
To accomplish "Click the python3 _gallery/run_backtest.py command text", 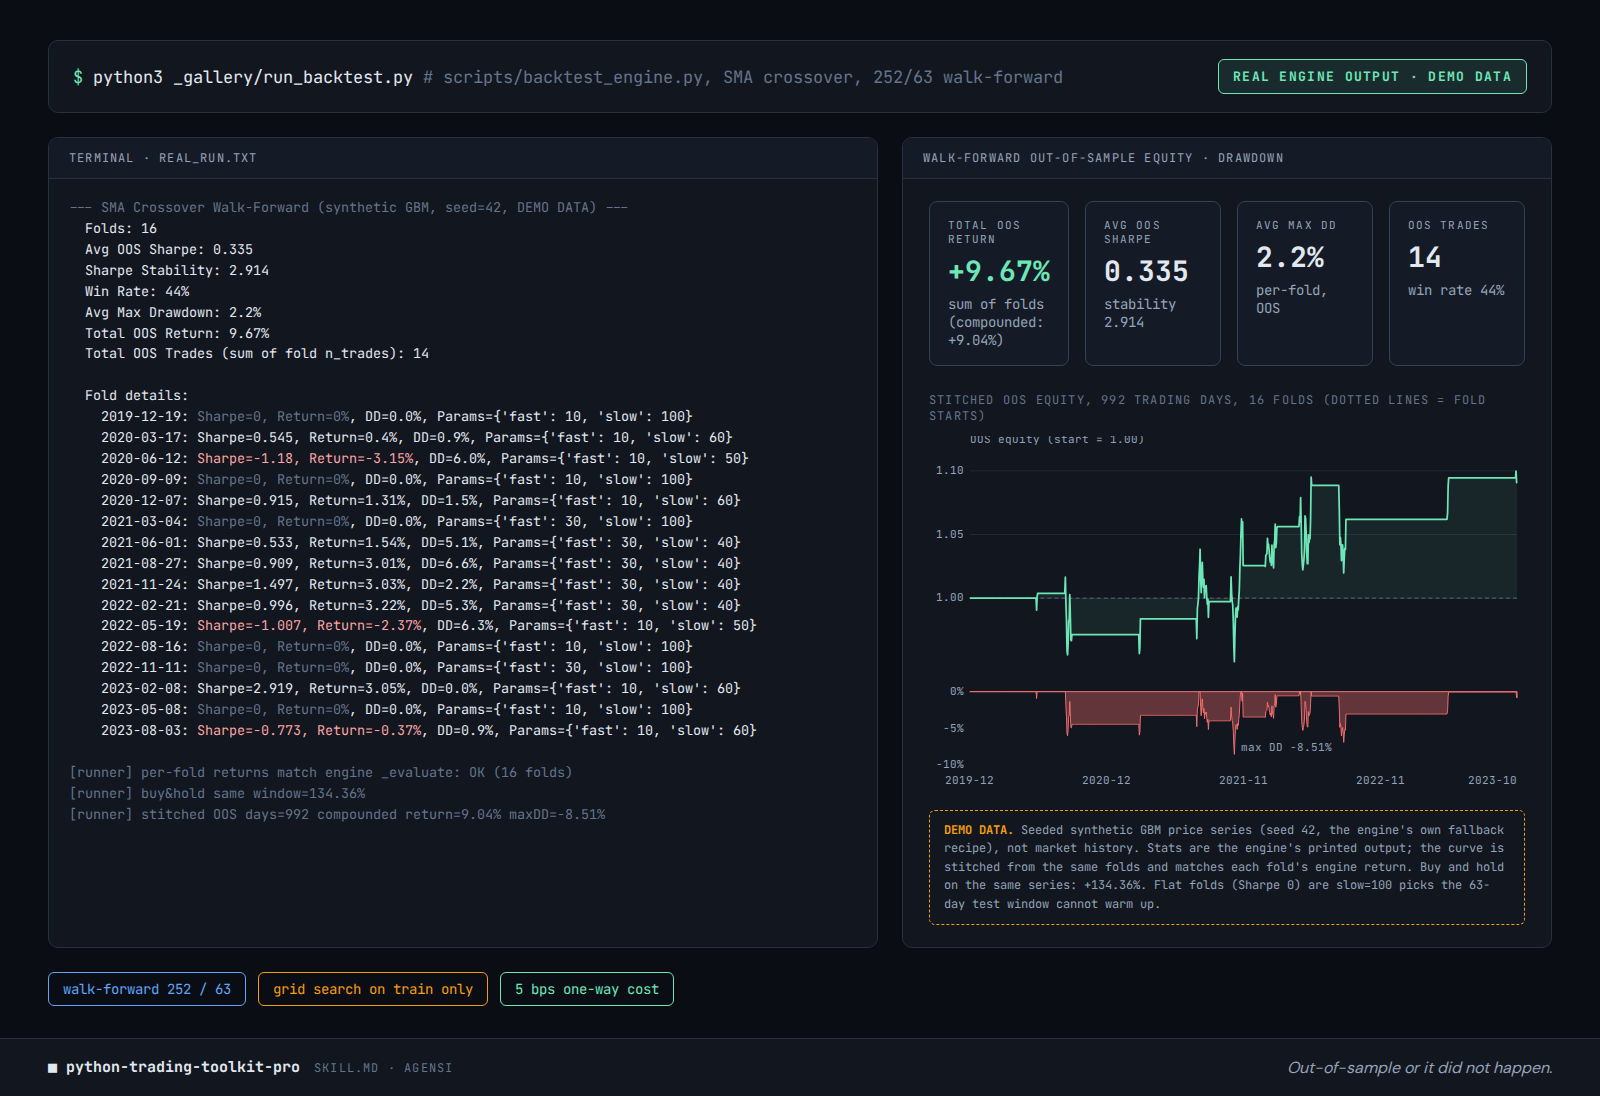I will [253, 77].
